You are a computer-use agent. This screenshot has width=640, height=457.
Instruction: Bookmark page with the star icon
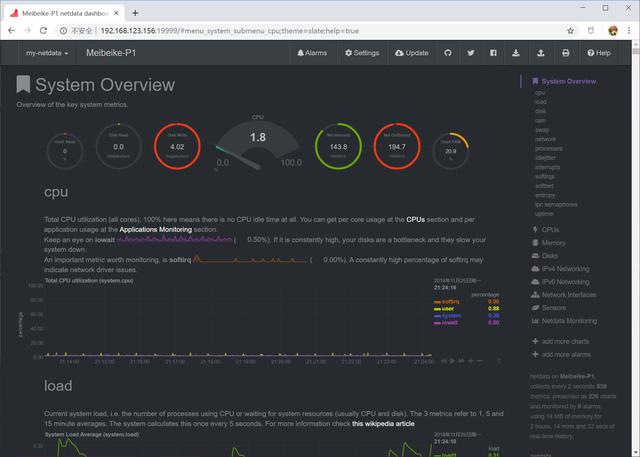571,31
